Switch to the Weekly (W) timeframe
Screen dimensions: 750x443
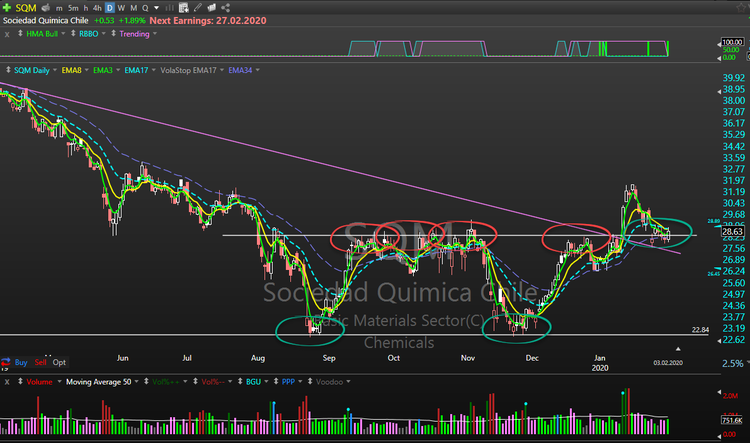click(121, 6)
